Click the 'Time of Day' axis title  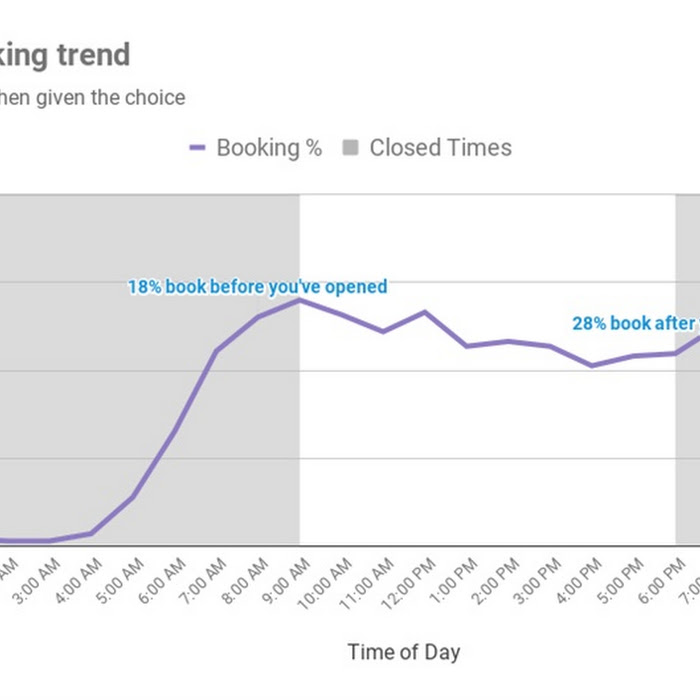point(404,652)
